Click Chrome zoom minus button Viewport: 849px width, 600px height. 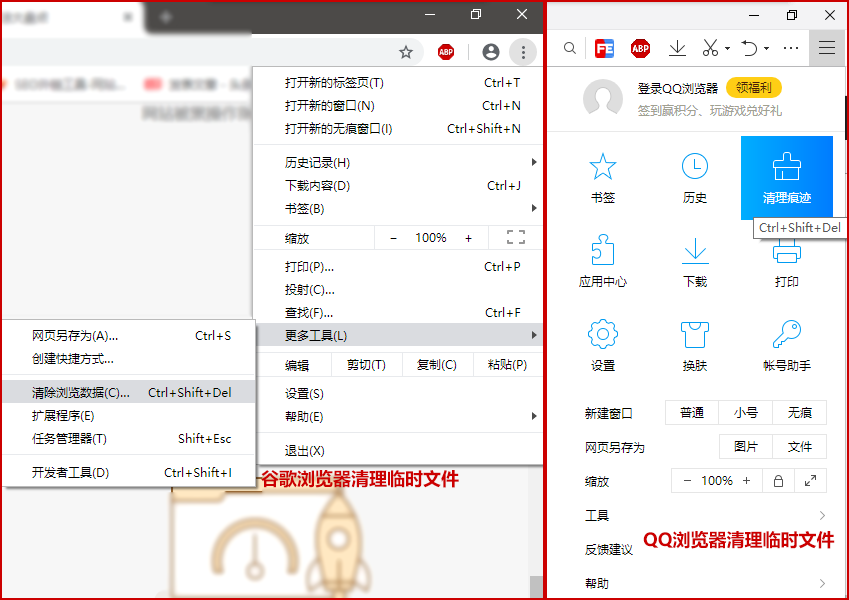click(394, 238)
